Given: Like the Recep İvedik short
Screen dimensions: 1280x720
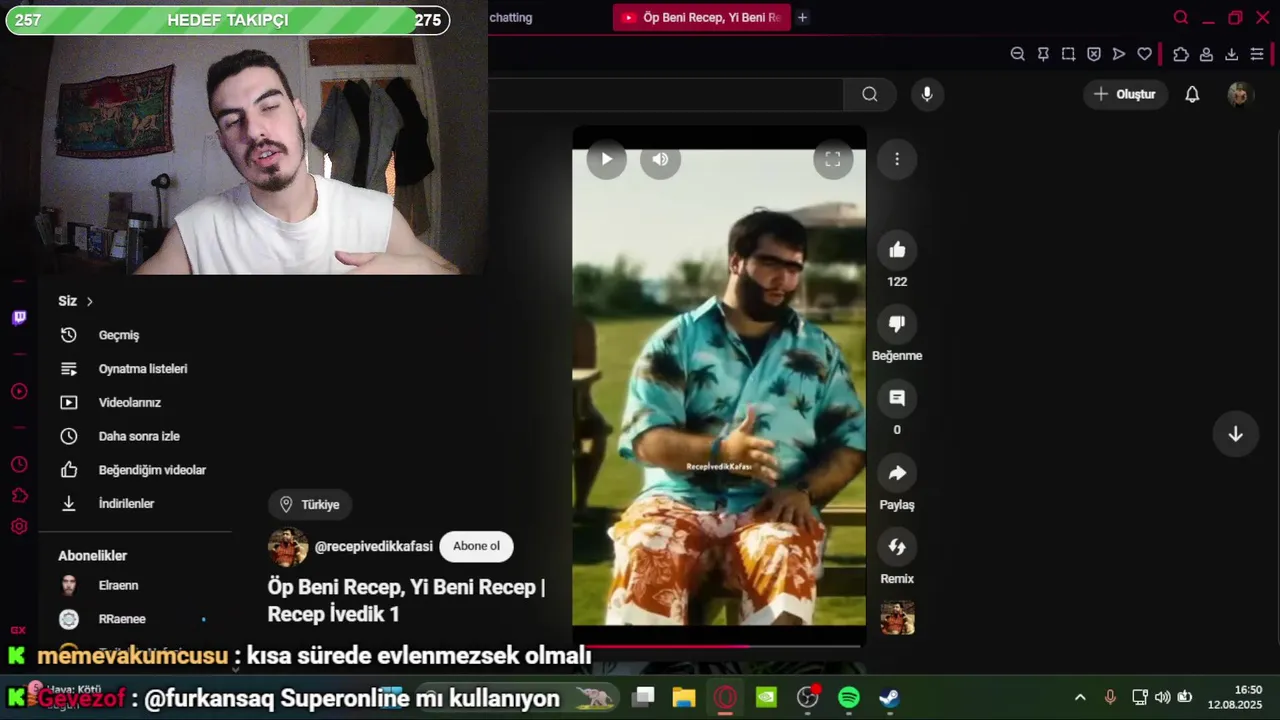Looking at the screenshot, I should (897, 250).
